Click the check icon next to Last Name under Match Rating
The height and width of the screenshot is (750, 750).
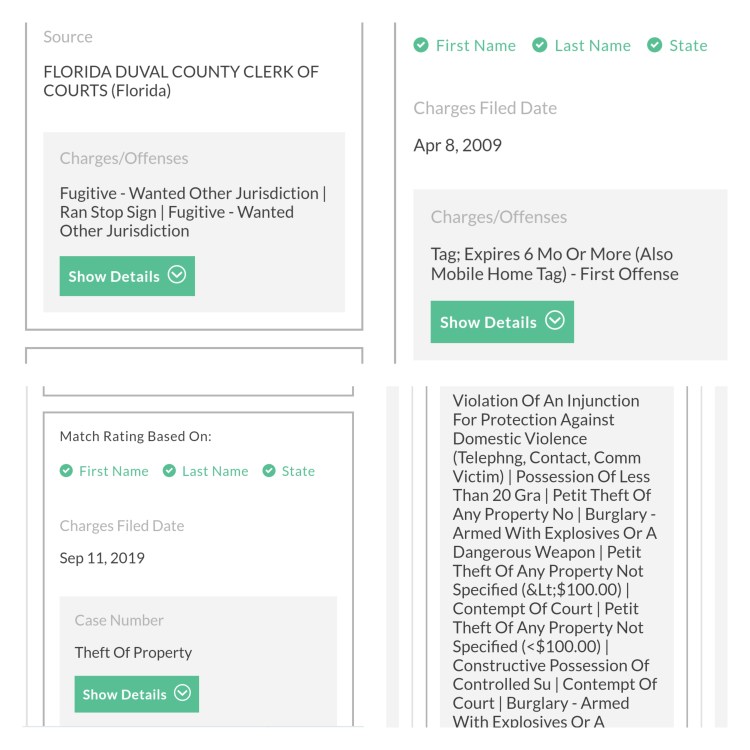(169, 471)
